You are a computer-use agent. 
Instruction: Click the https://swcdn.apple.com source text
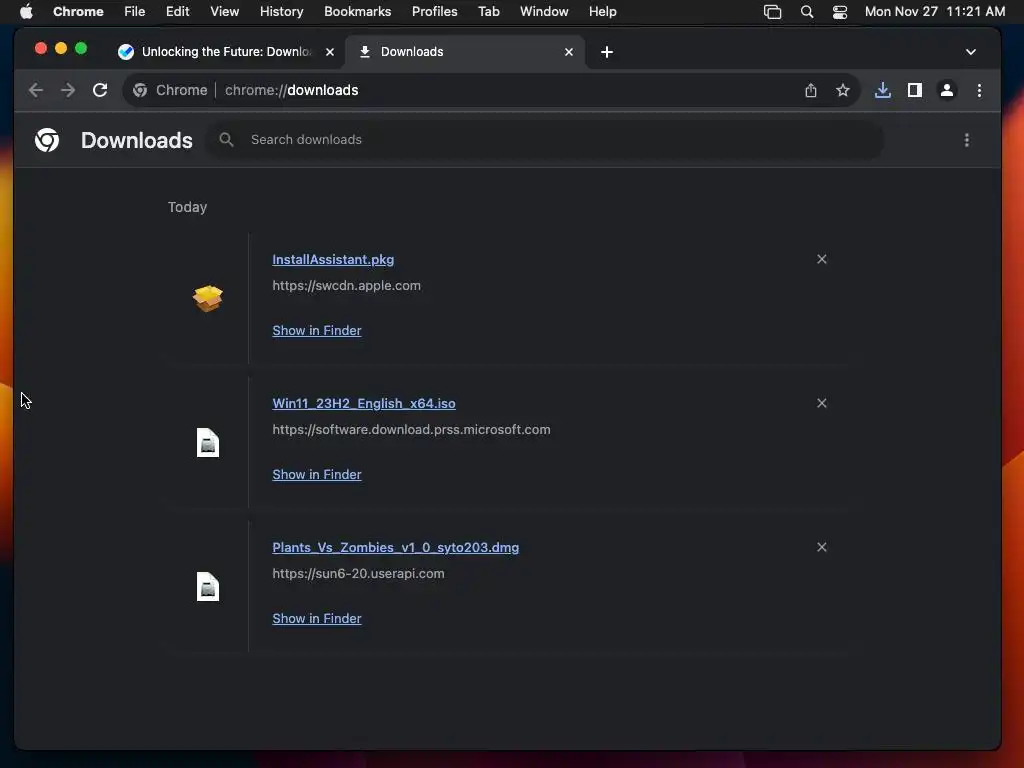346,285
